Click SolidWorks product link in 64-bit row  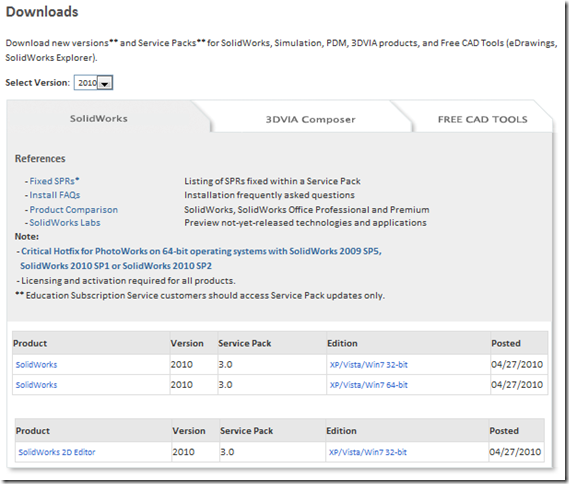pyautogui.click(x=36, y=385)
